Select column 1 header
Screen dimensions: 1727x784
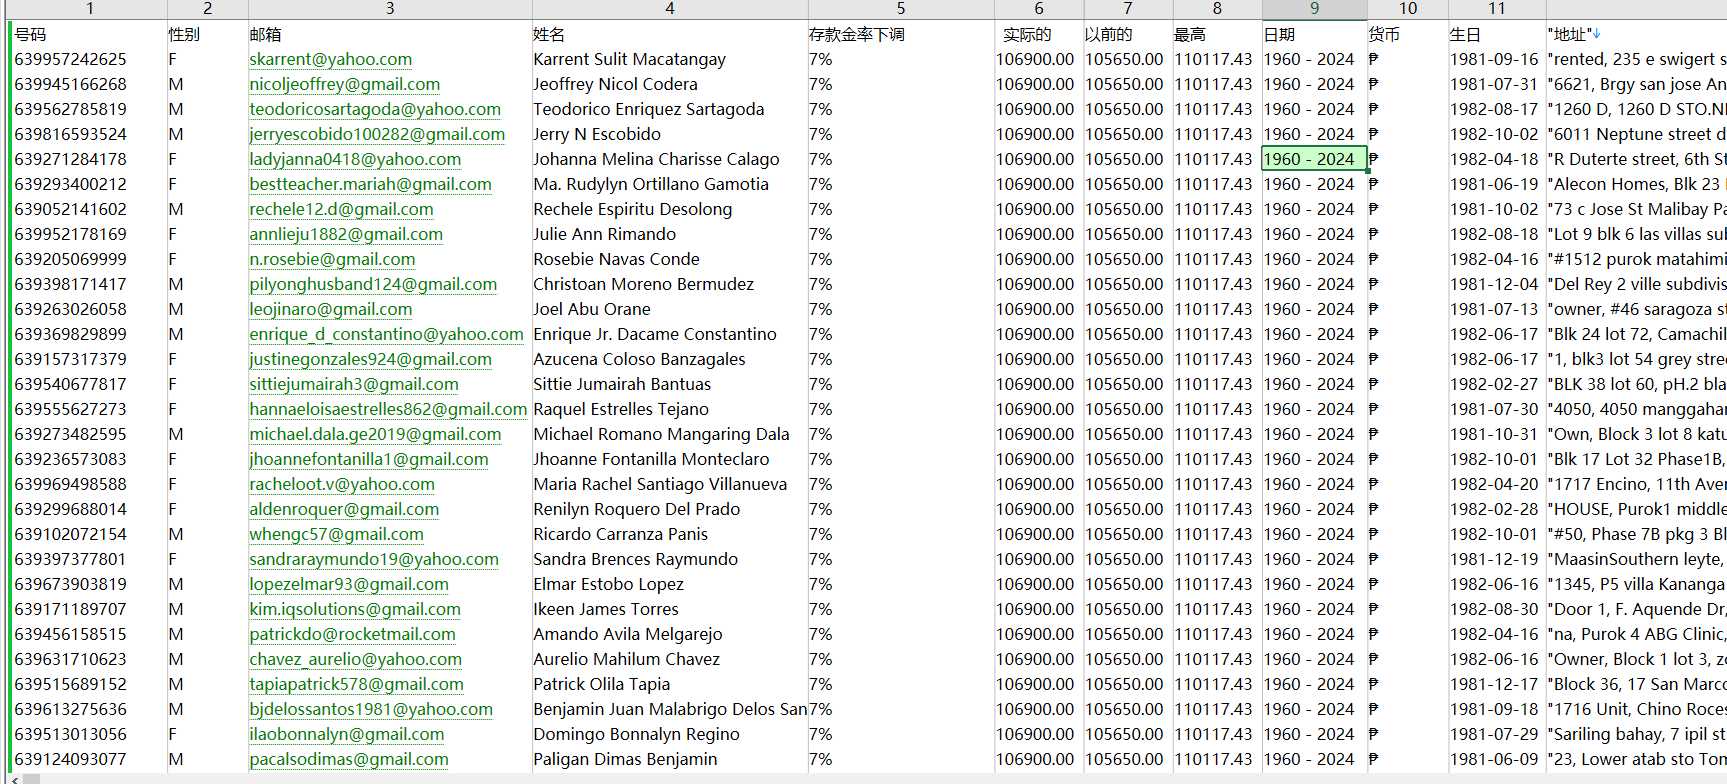pos(90,9)
